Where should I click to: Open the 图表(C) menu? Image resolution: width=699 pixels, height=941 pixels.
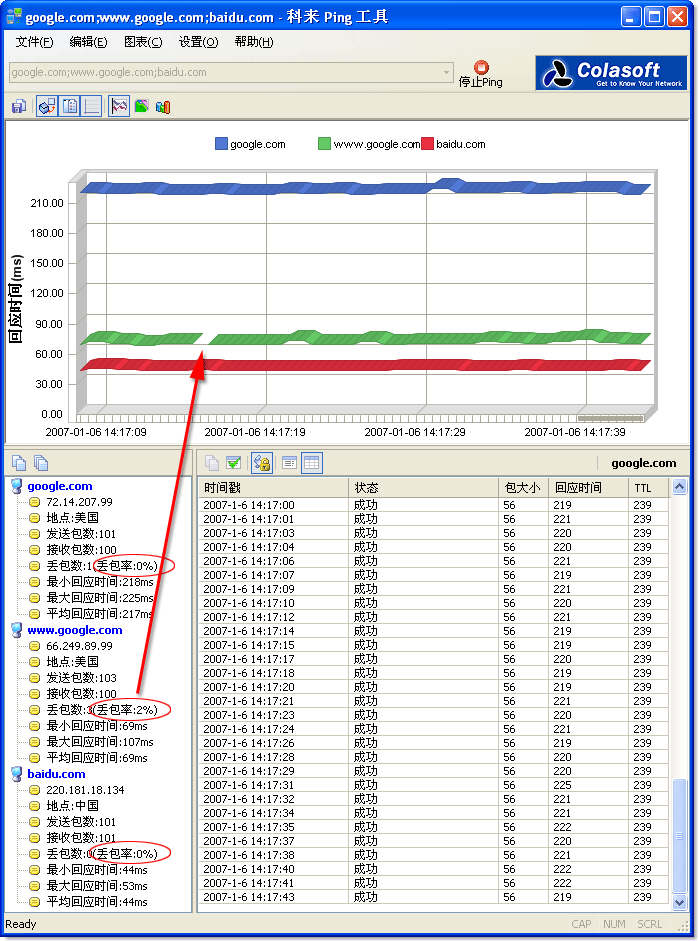[x=143, y=42]
